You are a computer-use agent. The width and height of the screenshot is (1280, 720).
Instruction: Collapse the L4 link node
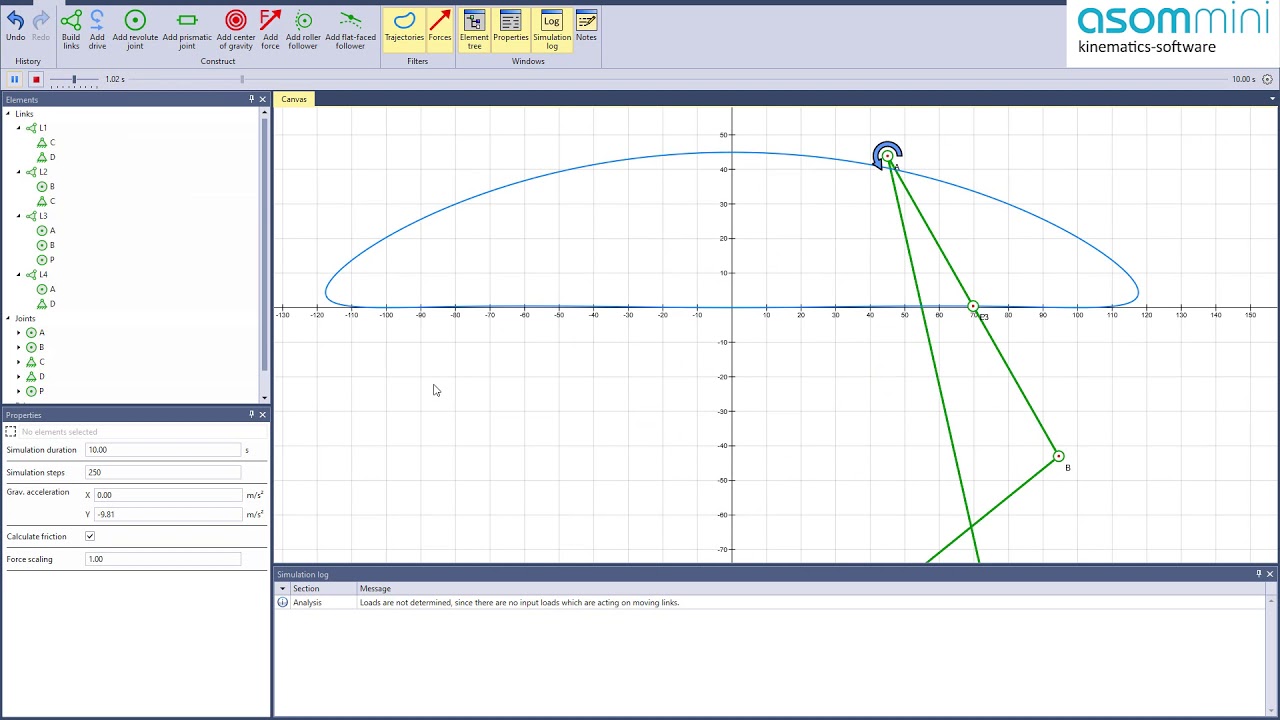tap(18, 274)
